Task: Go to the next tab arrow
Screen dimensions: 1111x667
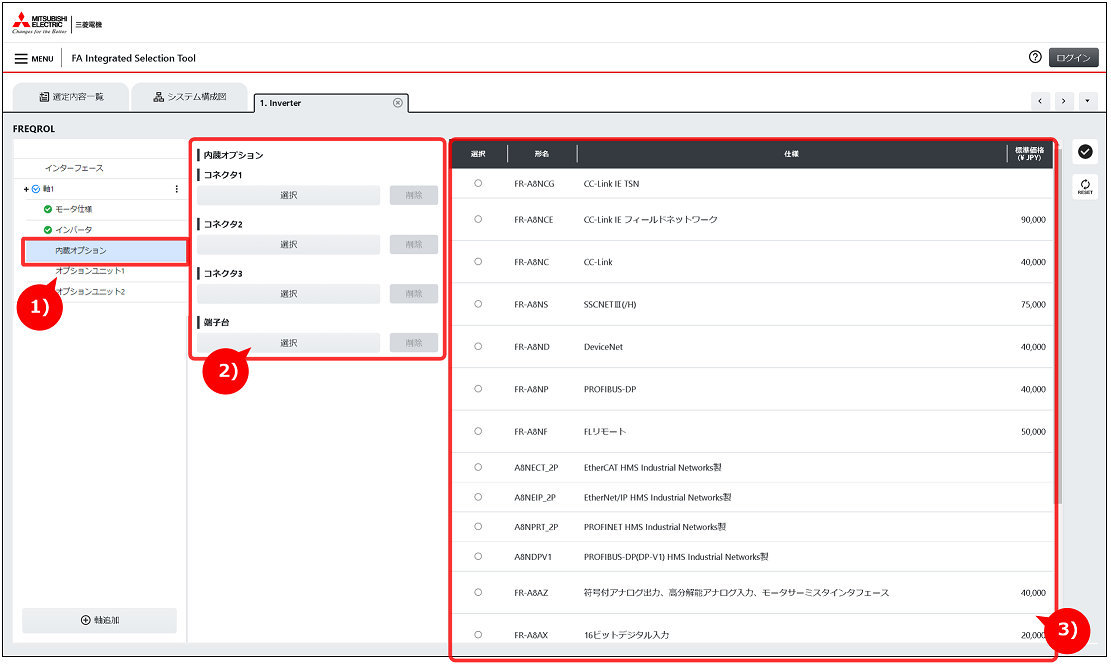Action: point(1064,101)
